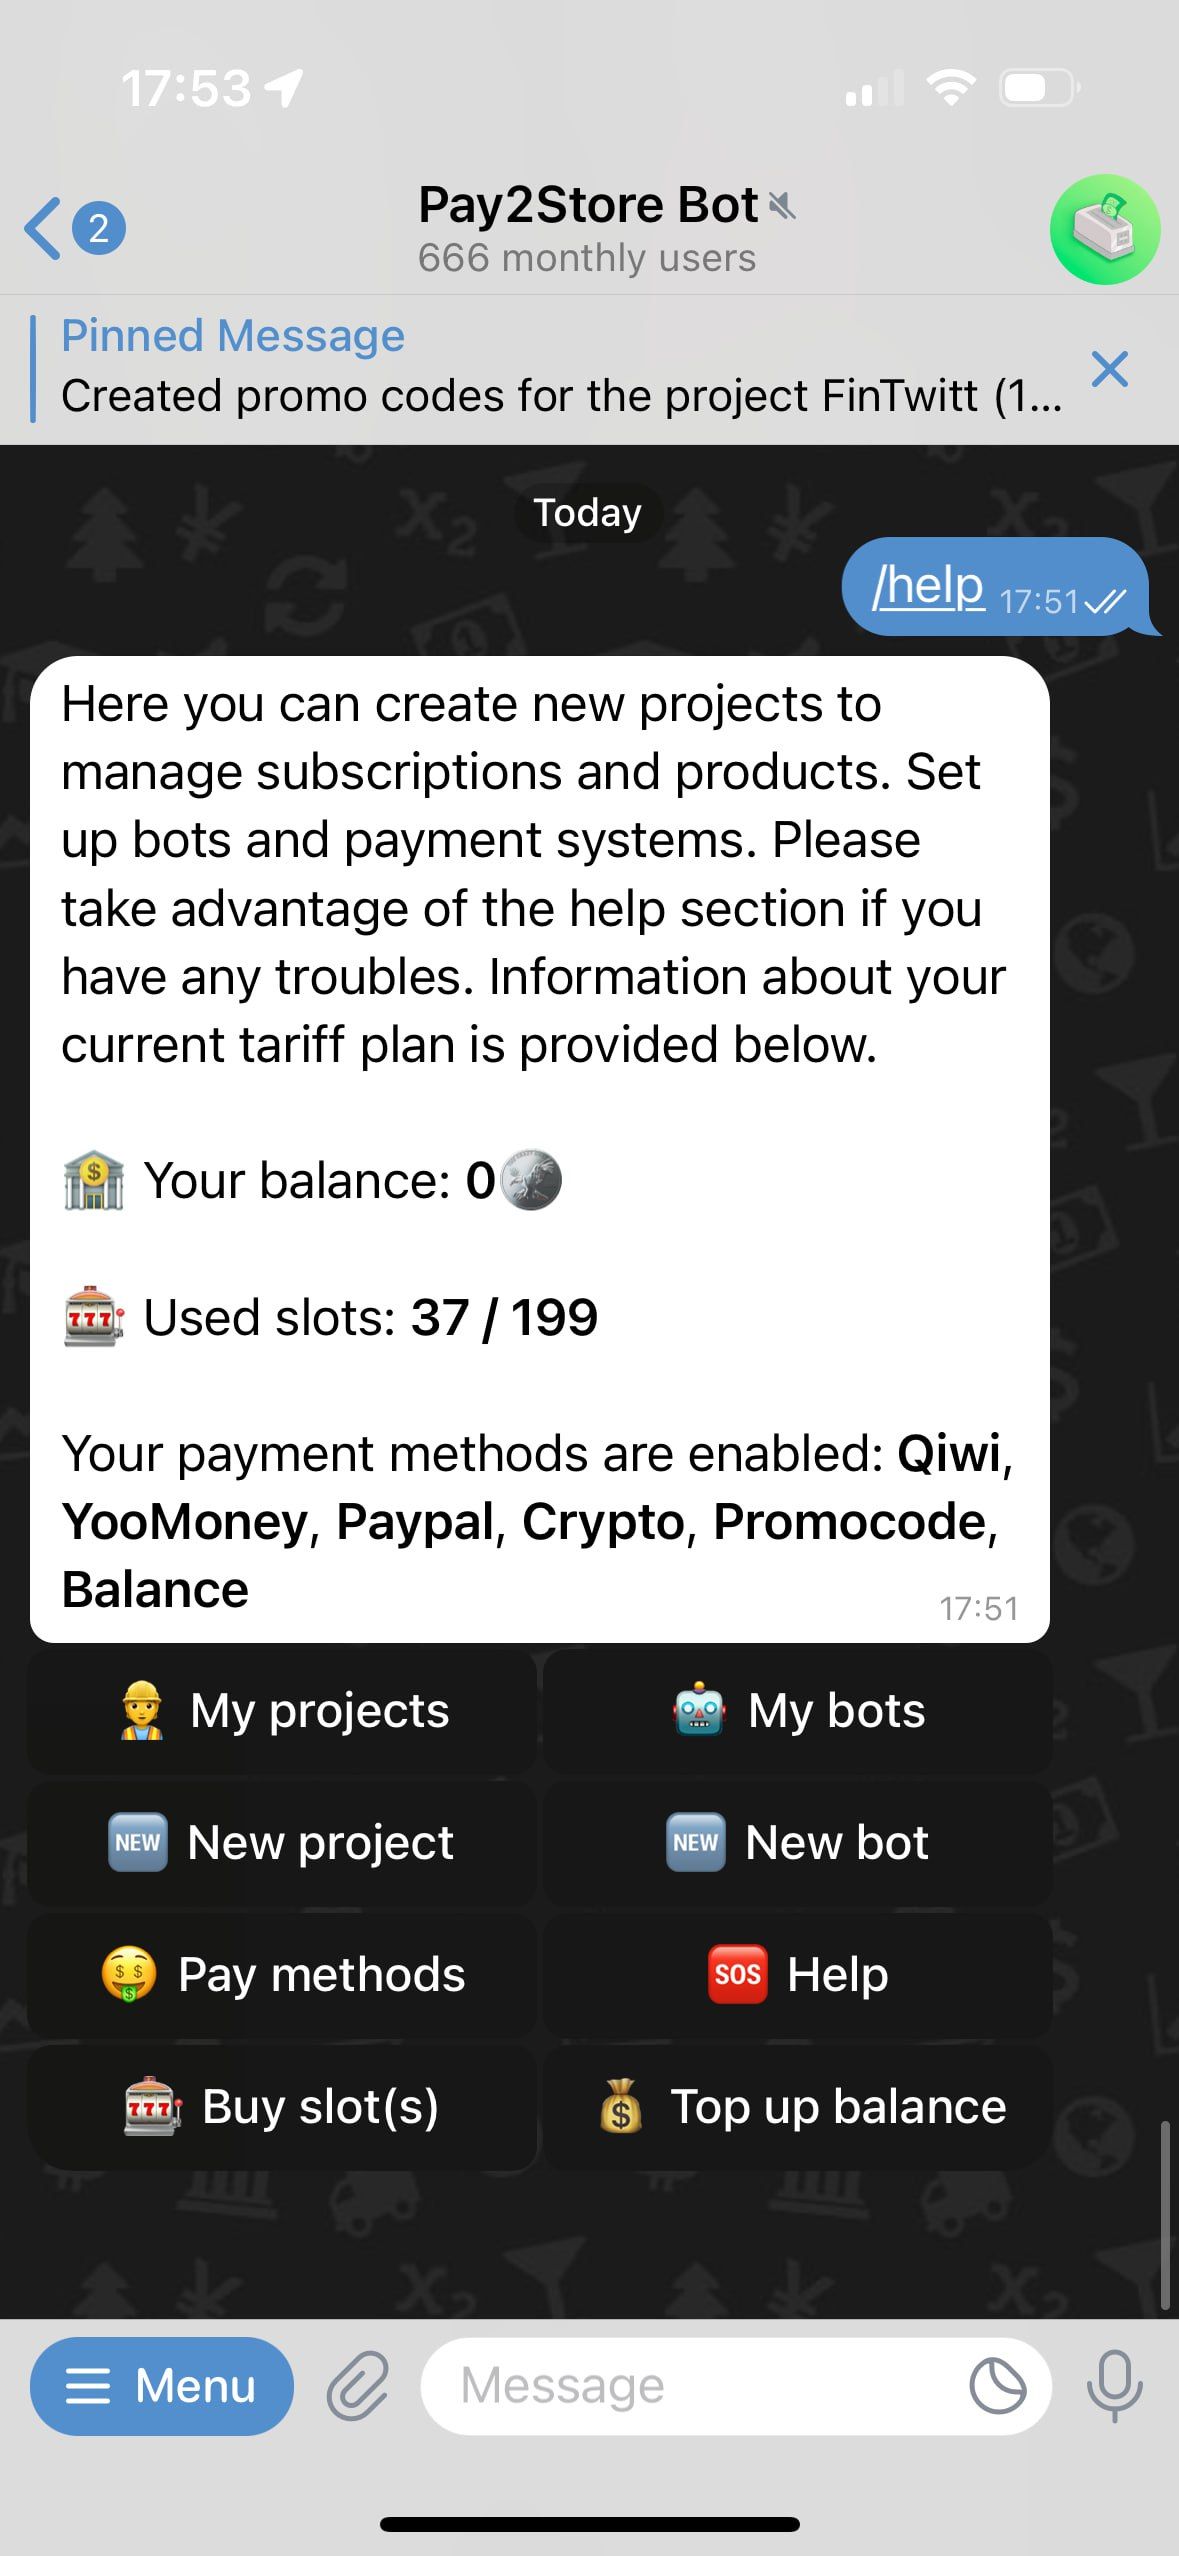Choose Top up balance
This screenshot has width=1179, height=2556.
tap(797, 2107)
